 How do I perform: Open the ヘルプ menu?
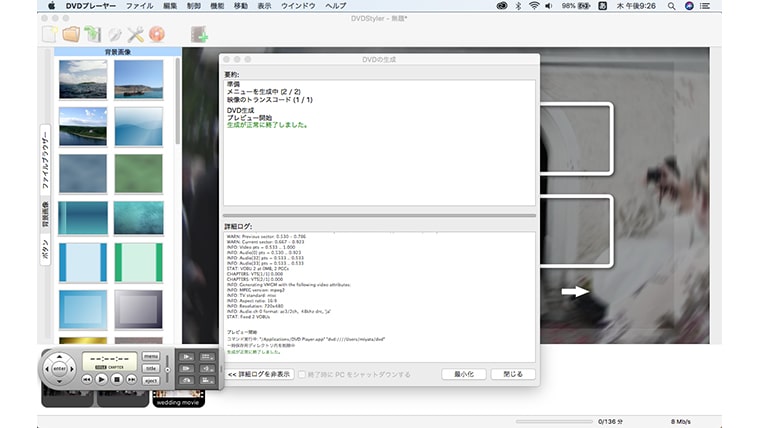click(335, 6)
